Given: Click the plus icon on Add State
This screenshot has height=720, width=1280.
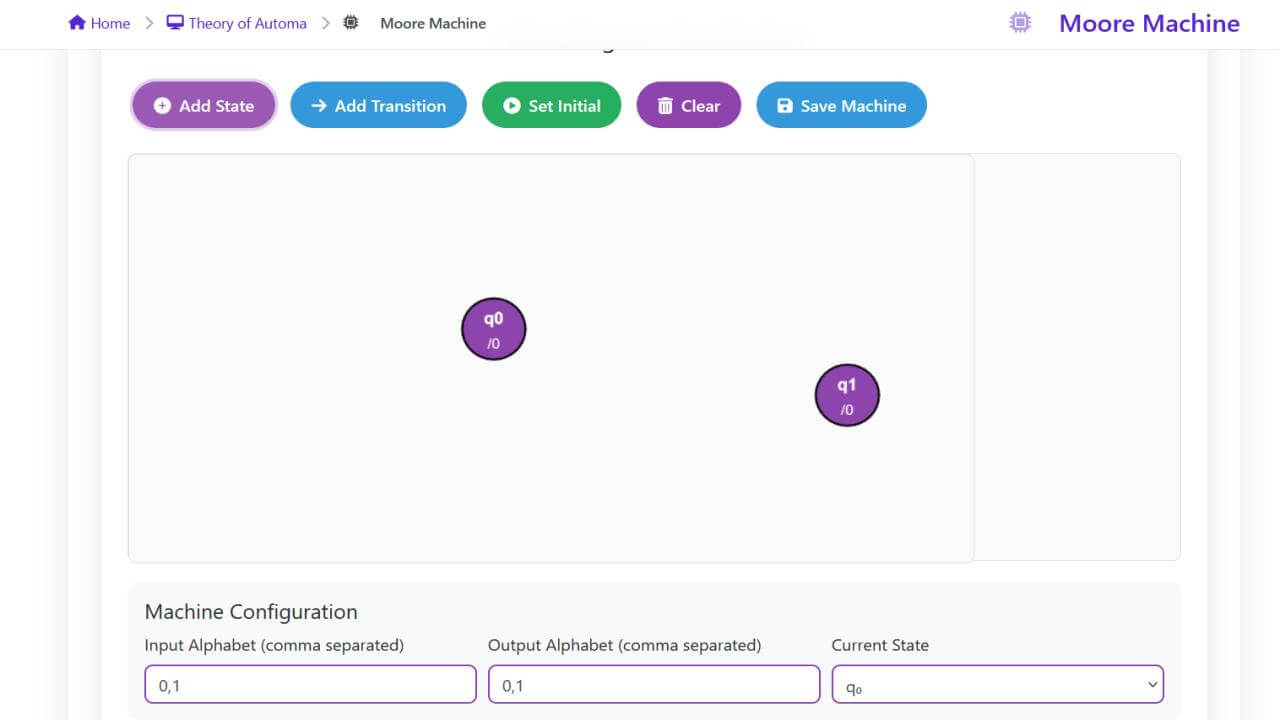Looking at the screenshot, I should [x=162, y=106].
